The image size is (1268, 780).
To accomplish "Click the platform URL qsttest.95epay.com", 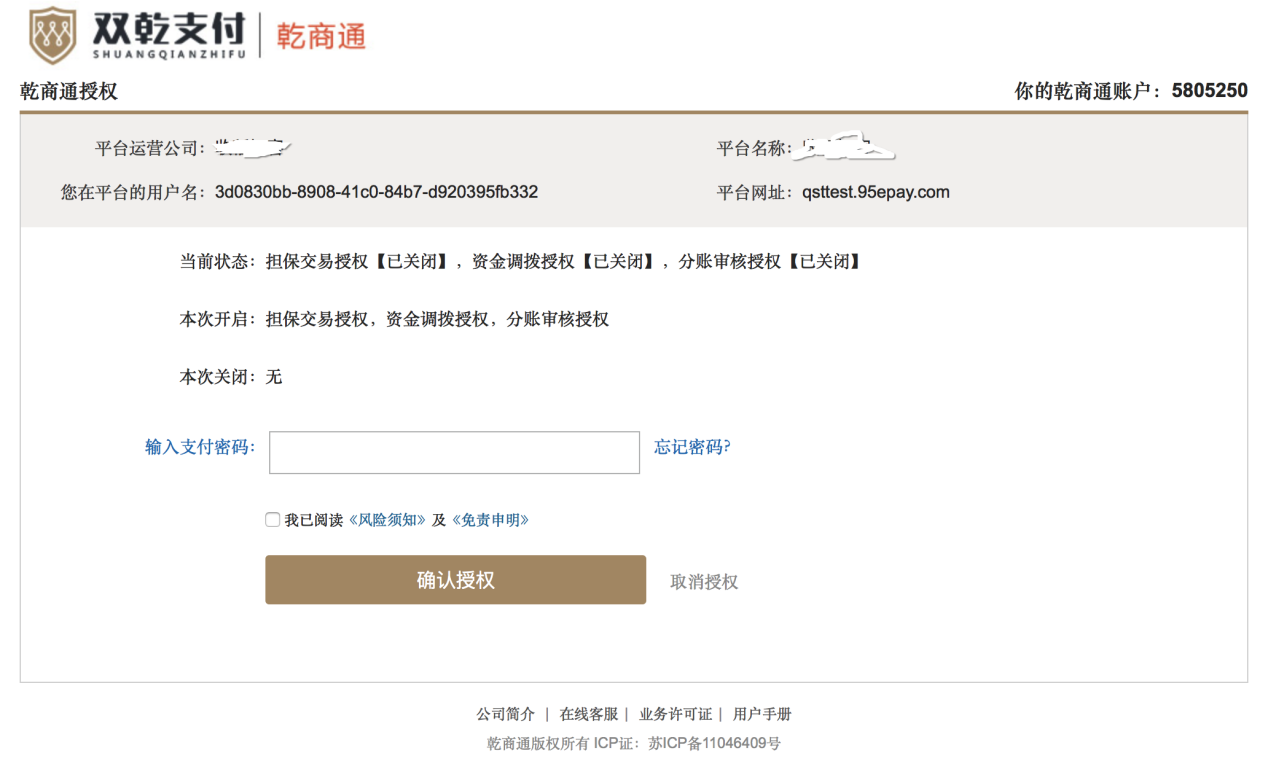I will pyautogui.click(x=876, y=192).
